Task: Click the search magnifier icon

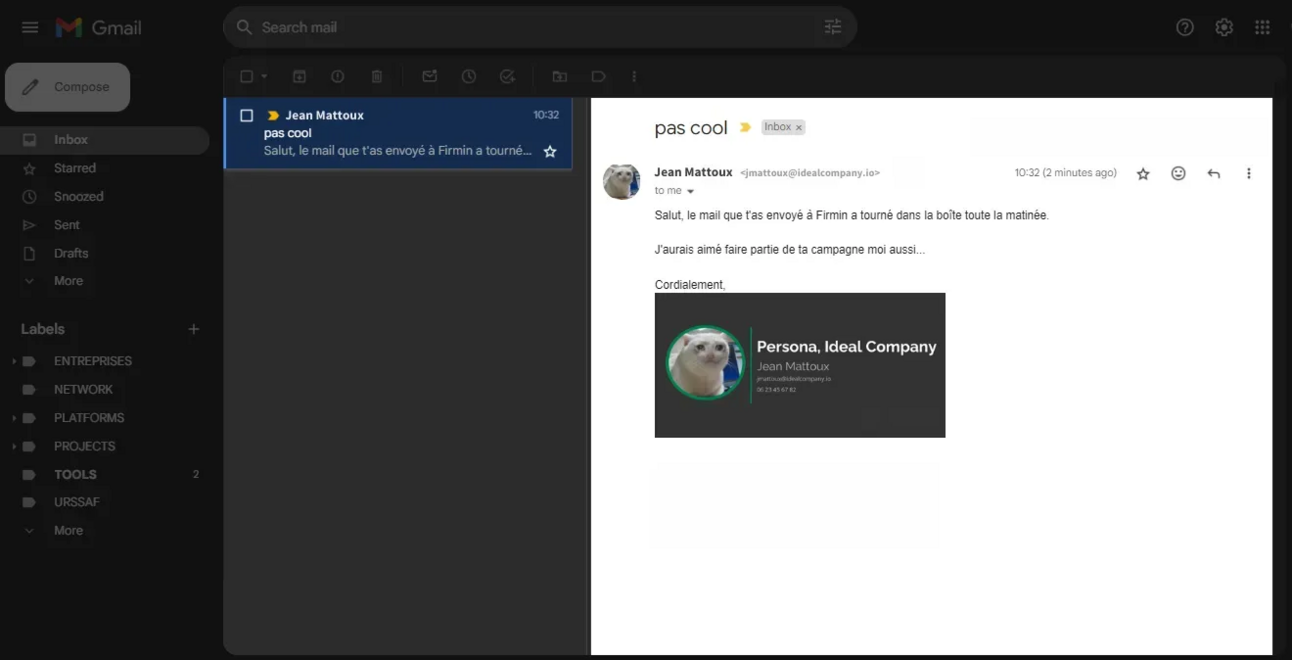Action: [x=244, y=27]
